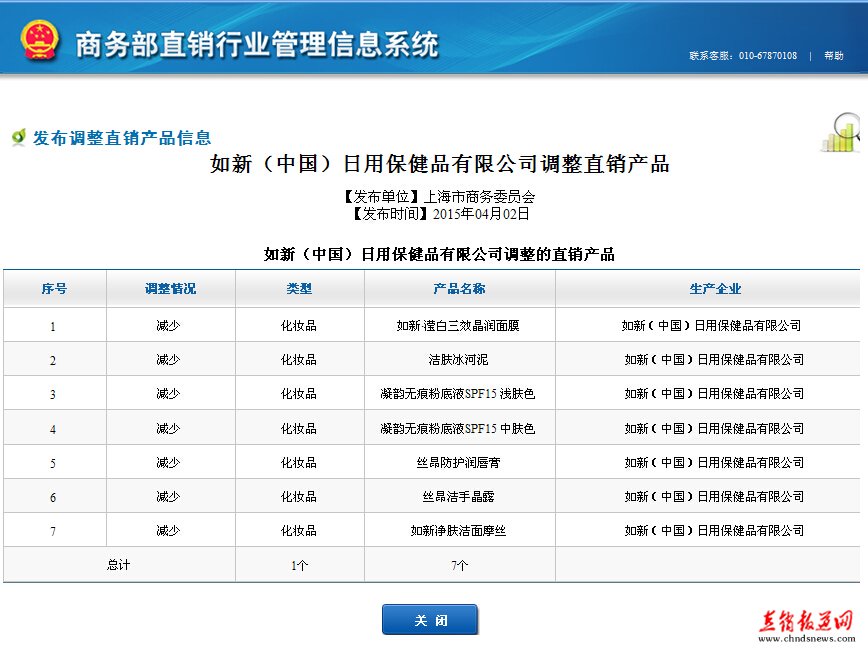This screenshot has height=648, width=868.
Task: Click 化妆品 in the 丝昂防护润唇膏 row
Action: coord(299,463)
